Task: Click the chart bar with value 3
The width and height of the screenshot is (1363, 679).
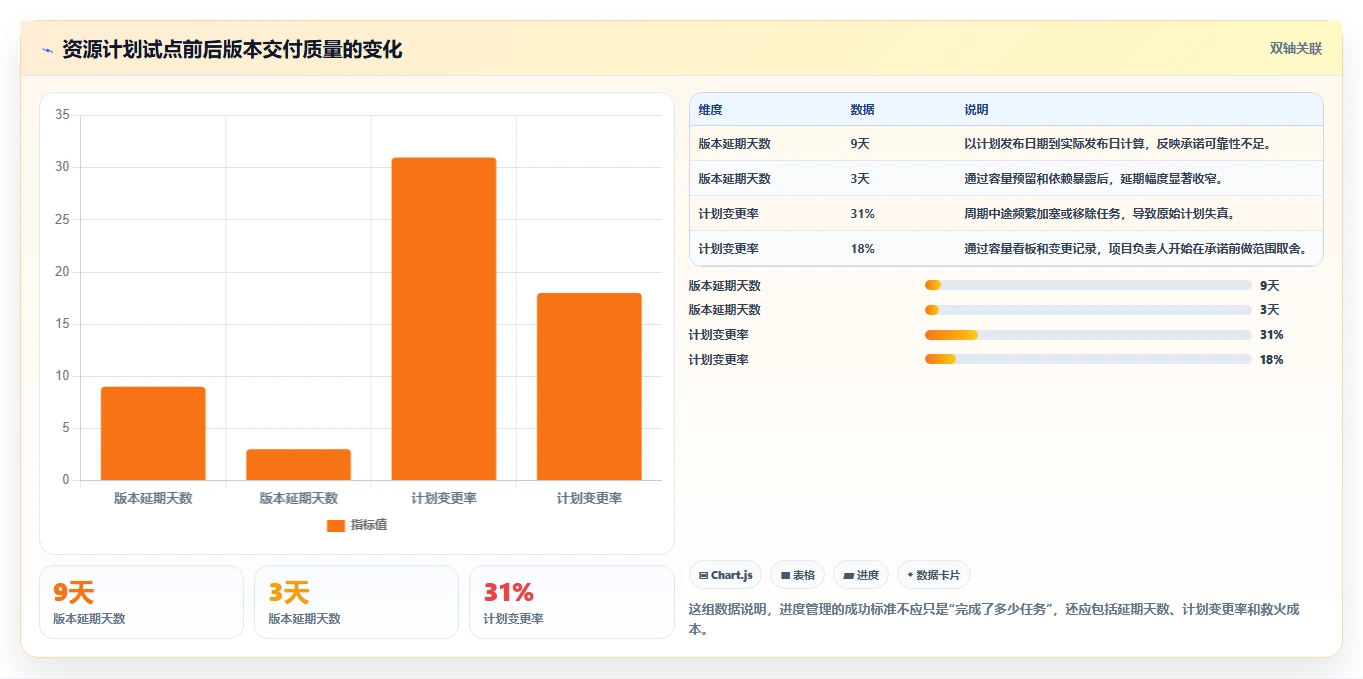Action: pos(298,465)
